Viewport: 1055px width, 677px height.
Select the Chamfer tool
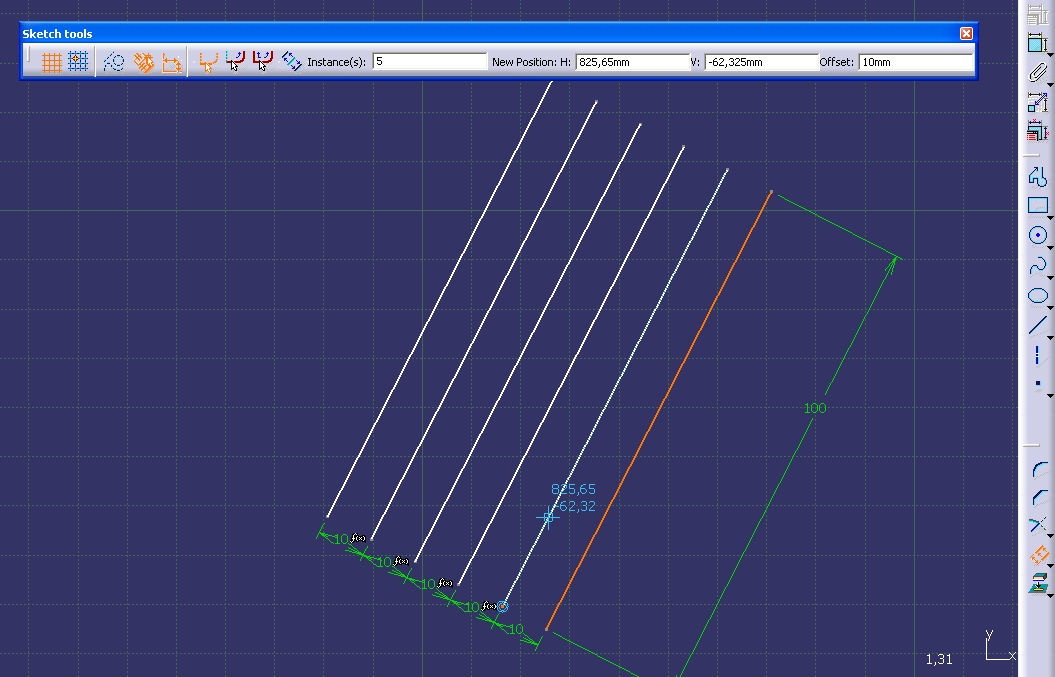point(1039,497)
